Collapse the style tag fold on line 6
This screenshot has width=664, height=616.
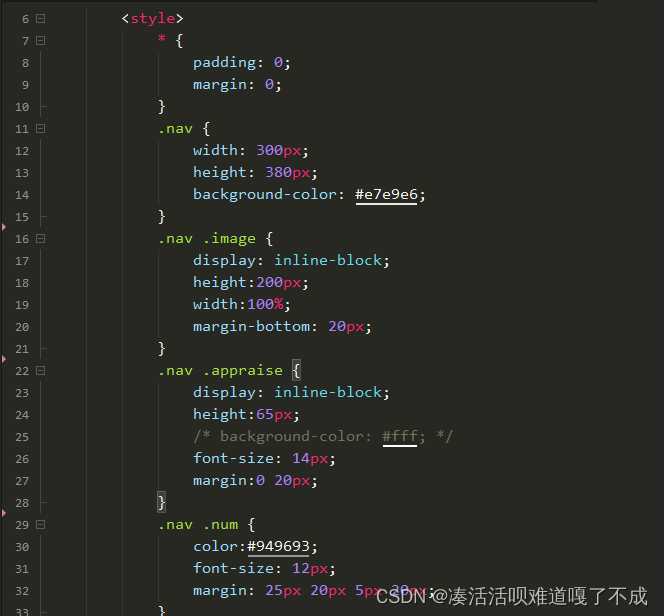41,19
